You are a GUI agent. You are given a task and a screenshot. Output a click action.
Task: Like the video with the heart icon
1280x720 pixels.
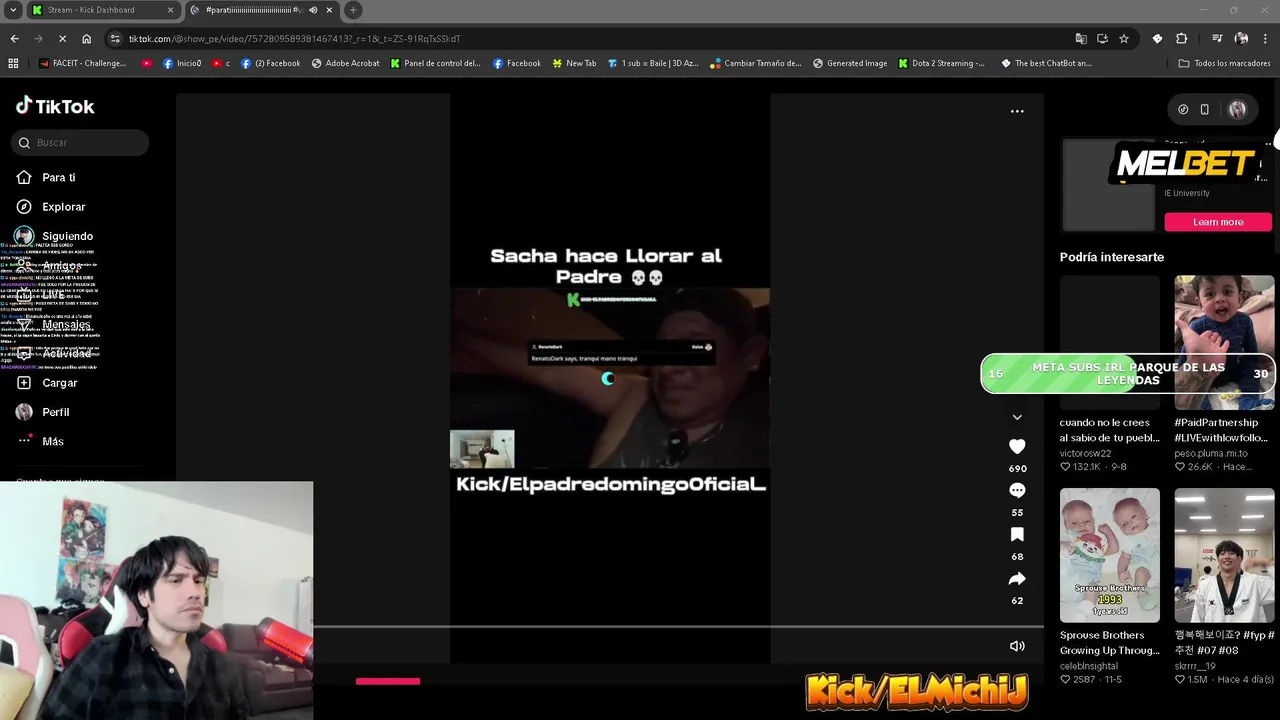pyautogui.click(x=1017, y=446)
